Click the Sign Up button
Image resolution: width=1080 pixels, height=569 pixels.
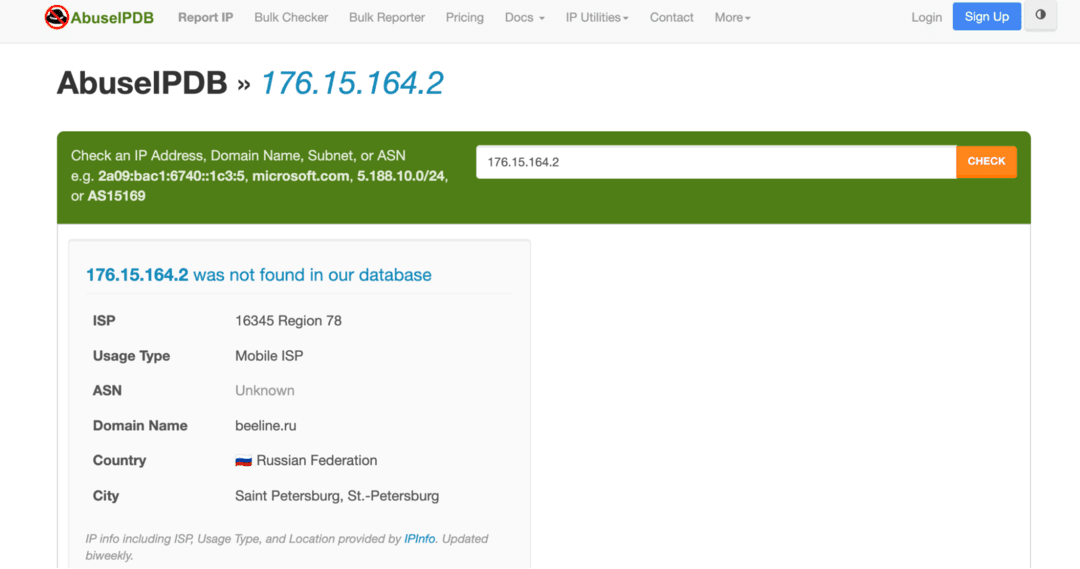click(x=986, y=17)
